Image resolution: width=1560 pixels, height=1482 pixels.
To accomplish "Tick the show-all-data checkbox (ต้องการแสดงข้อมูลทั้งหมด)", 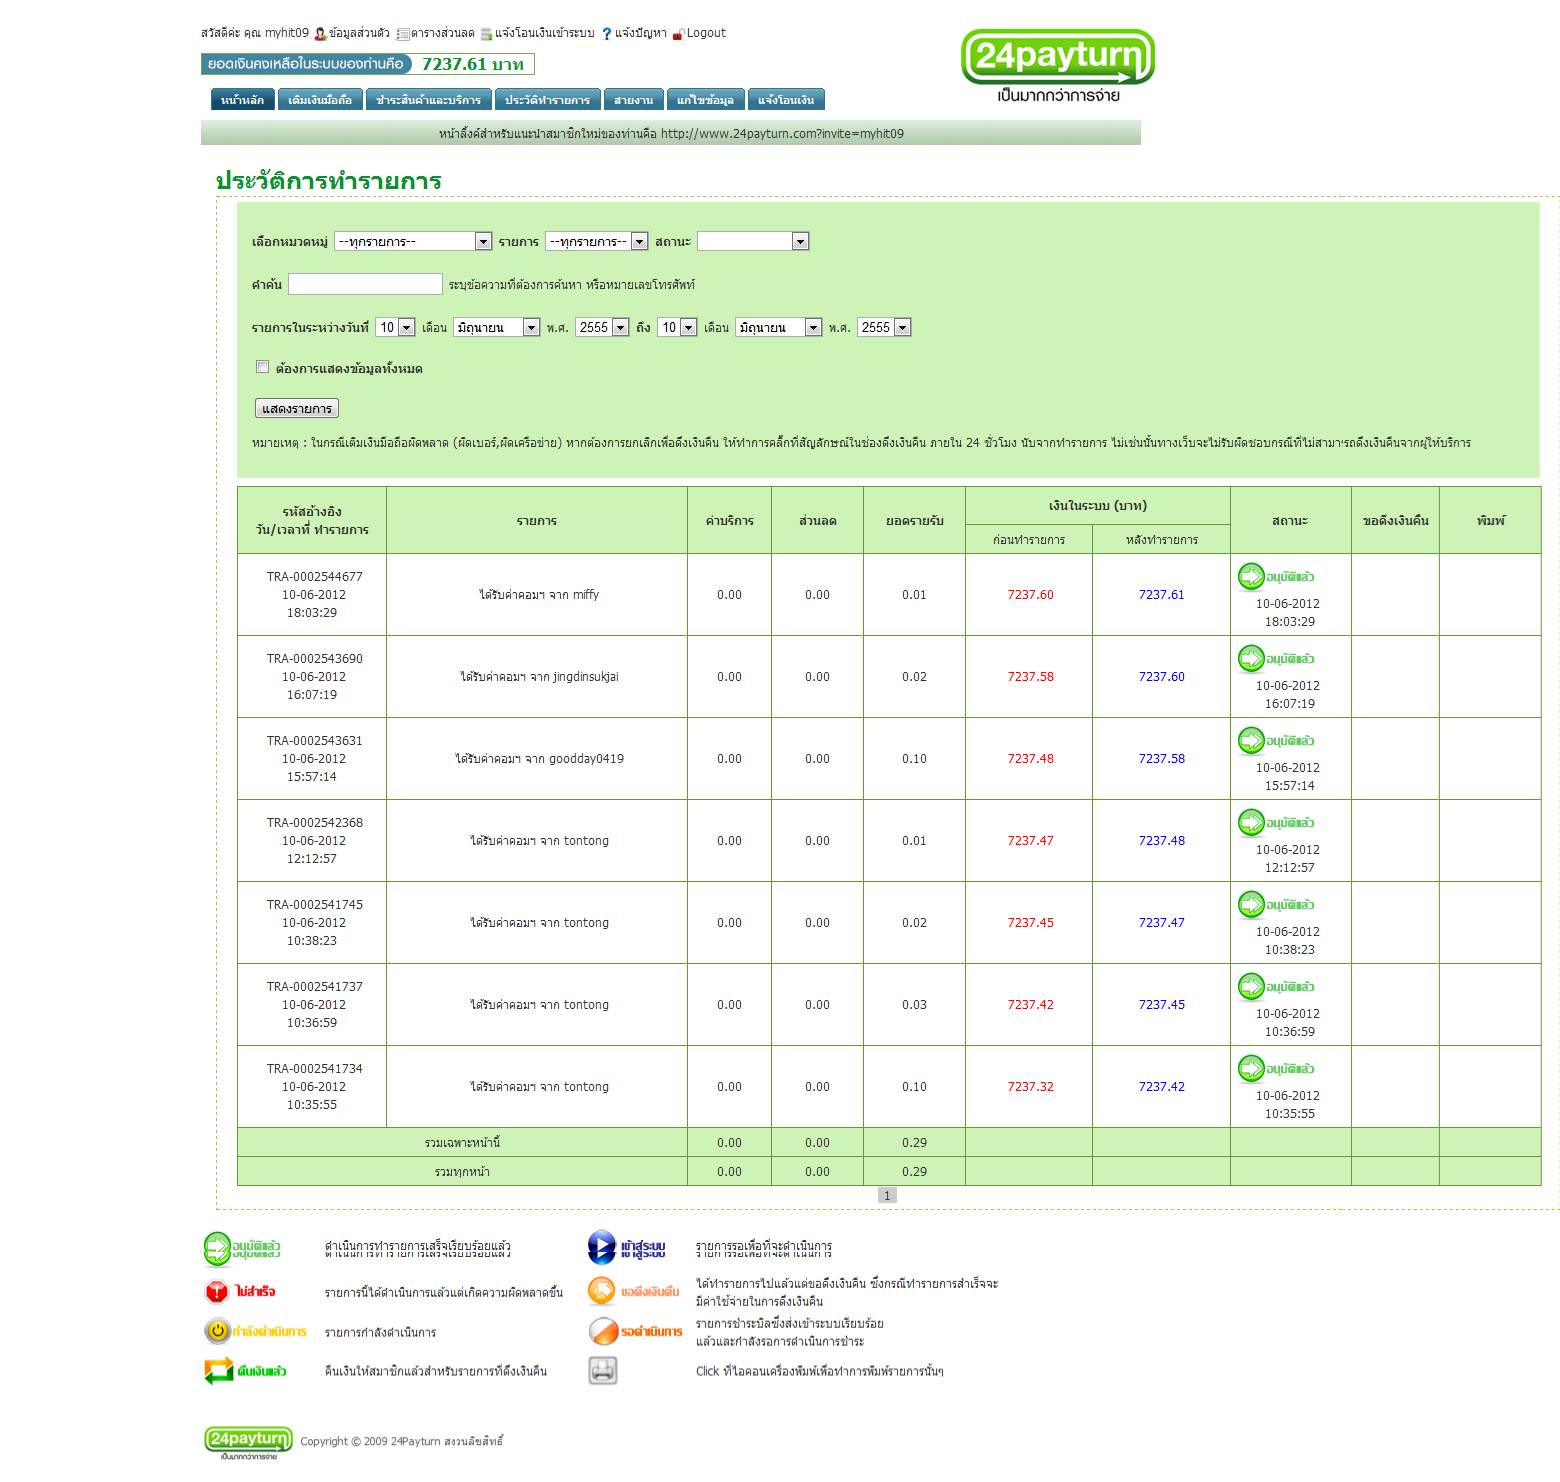I will click(262, 367).
